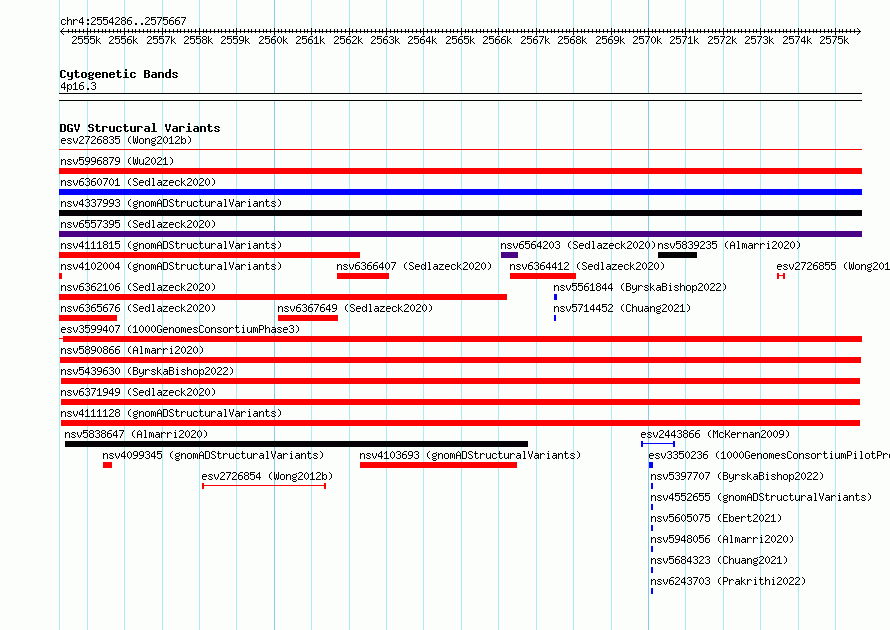Click the red bar under nsv4103693
The width and height of the screenshot is (890, 630).
click(x=438, y=465)
